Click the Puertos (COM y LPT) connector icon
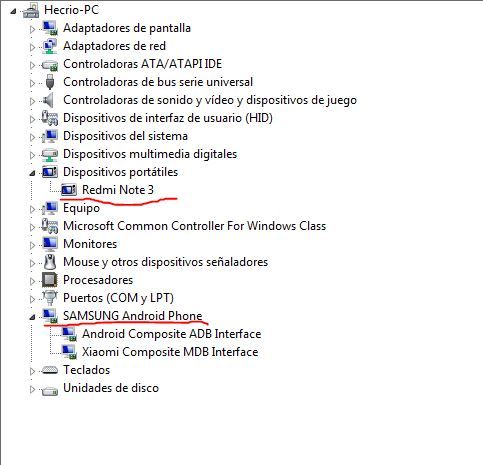The height and width of the screenshot is (465, 483). [x=50, y=298]
